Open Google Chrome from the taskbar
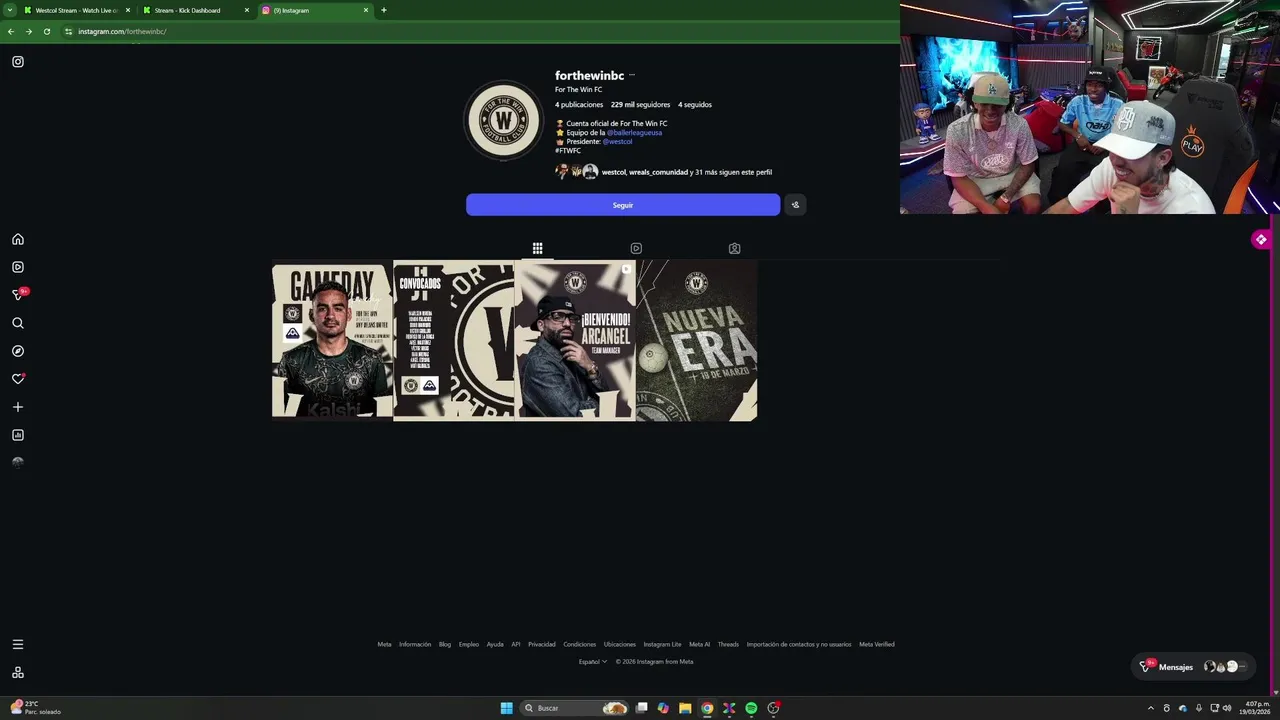1280x720 pixels. [707, 708]
